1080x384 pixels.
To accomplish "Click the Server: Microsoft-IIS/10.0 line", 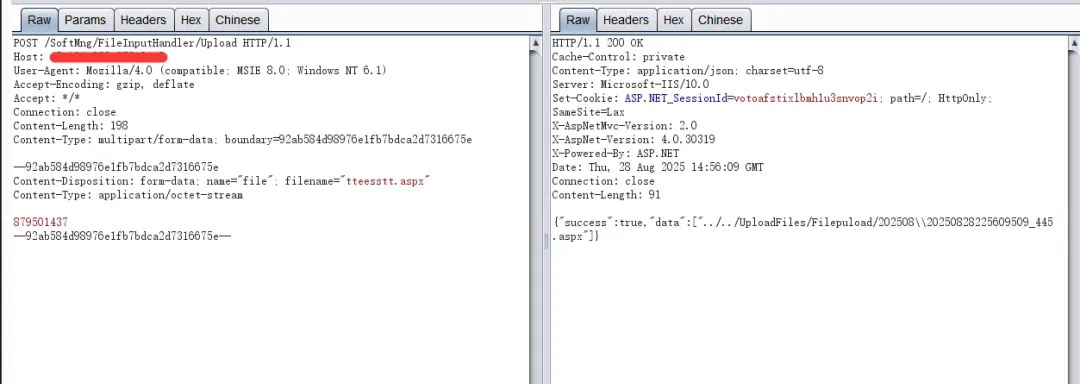I will click(630, 84).
